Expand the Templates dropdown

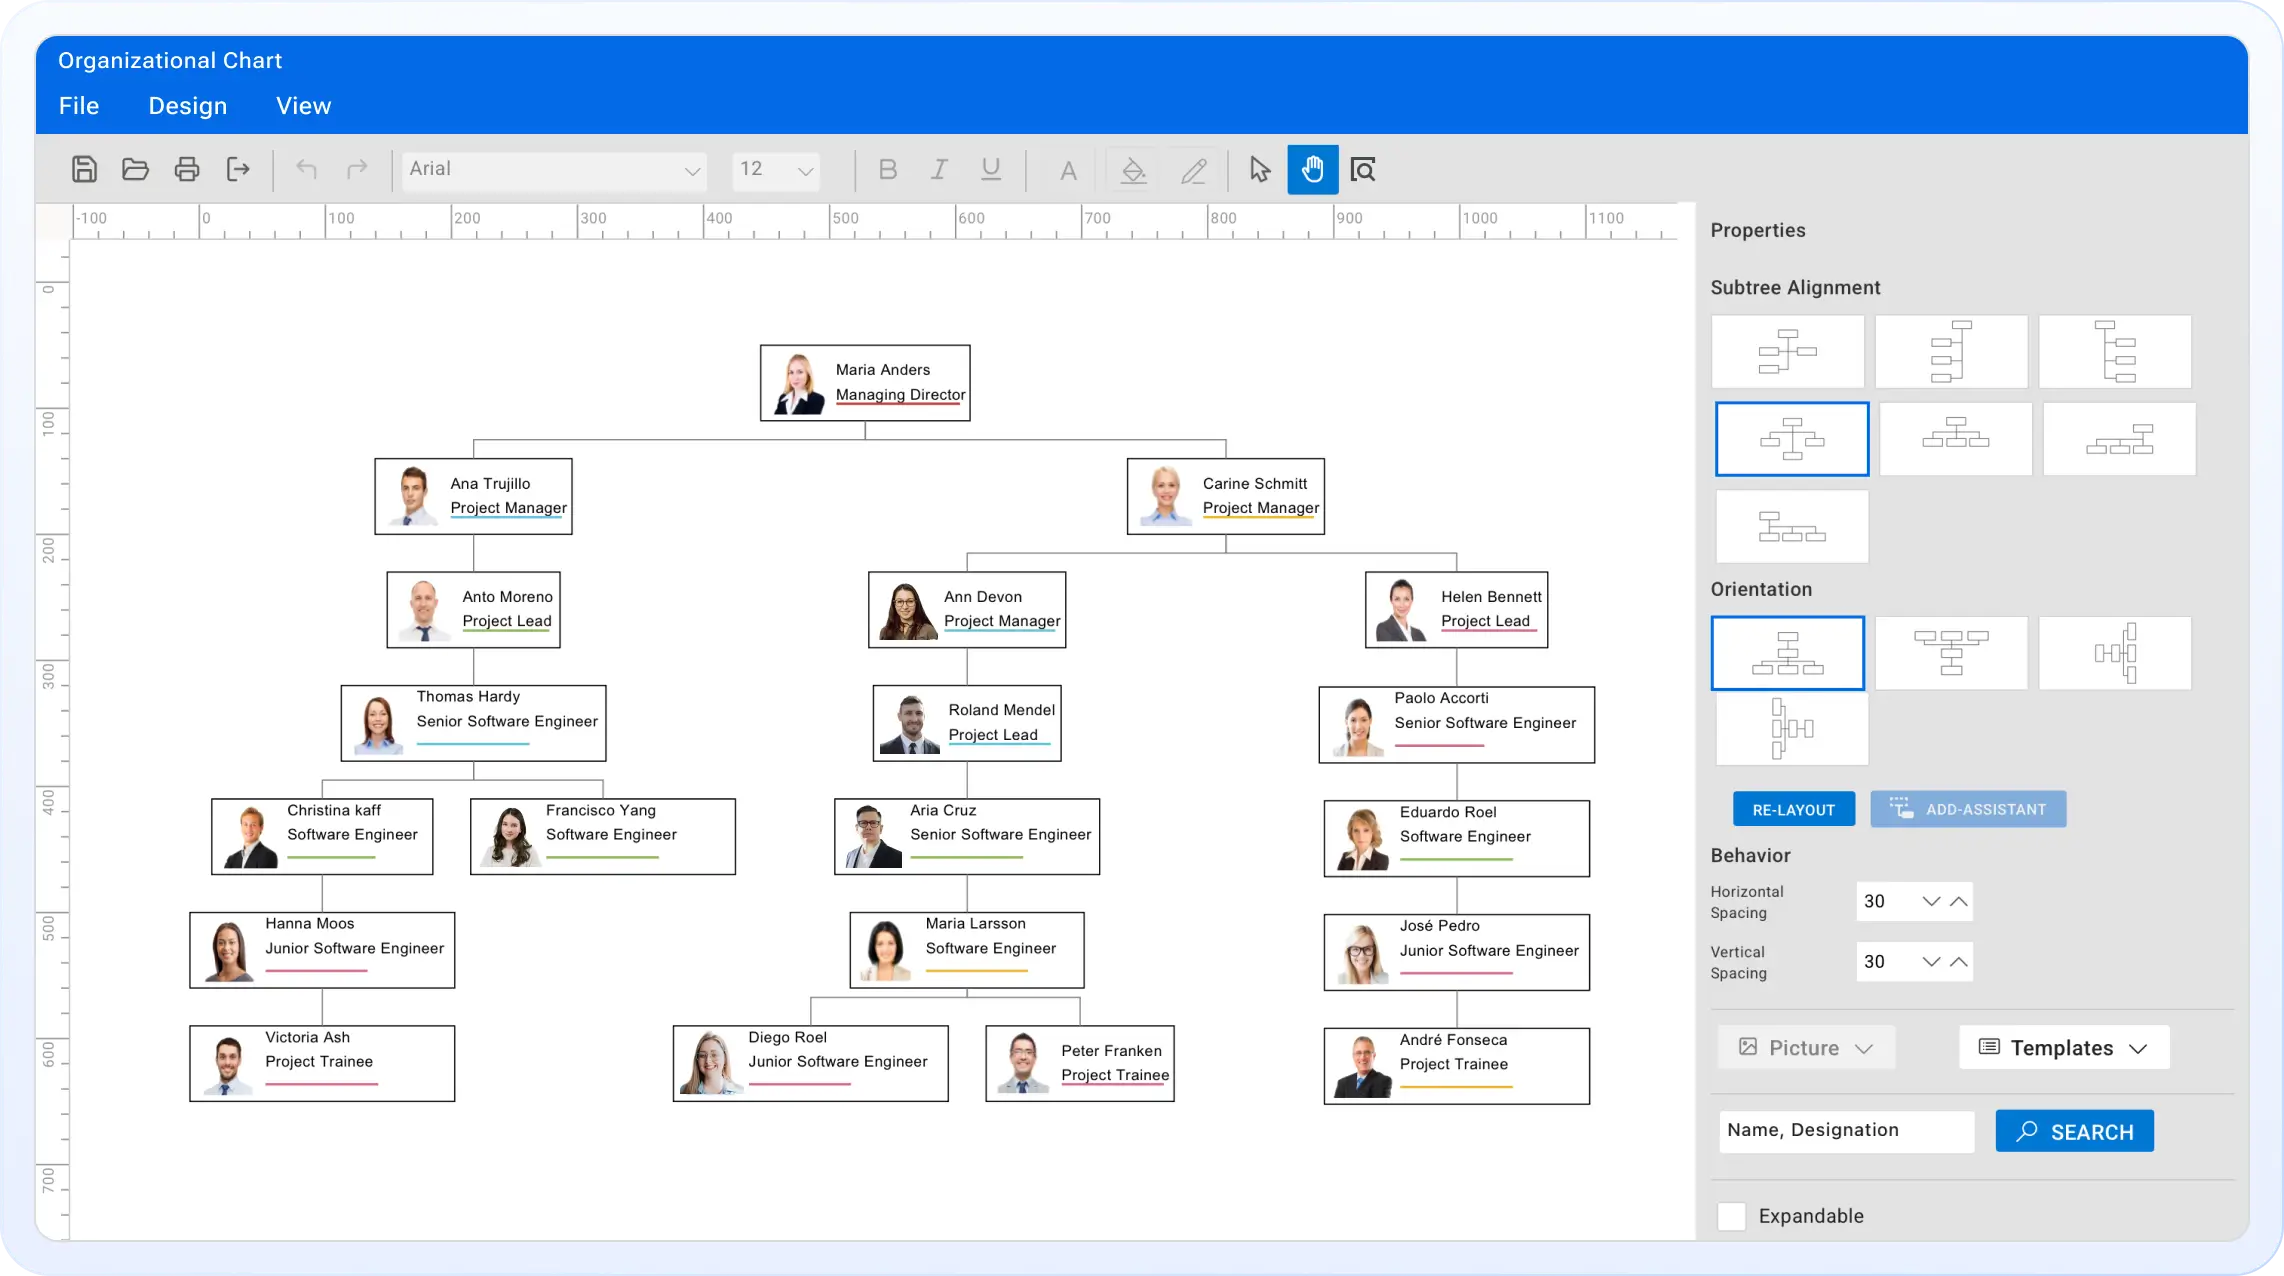point(2063,1047)
